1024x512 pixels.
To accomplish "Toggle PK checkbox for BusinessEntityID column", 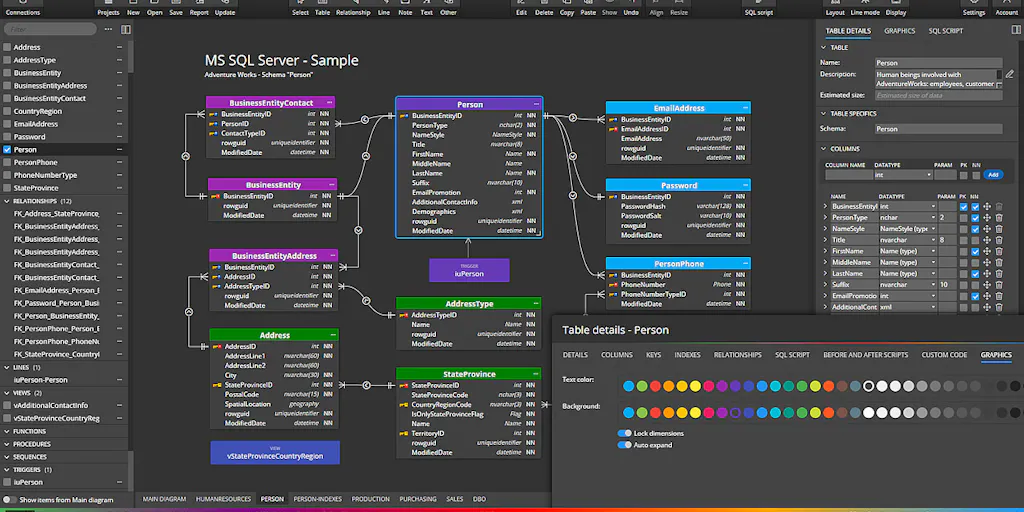I will tap(963, 206).
